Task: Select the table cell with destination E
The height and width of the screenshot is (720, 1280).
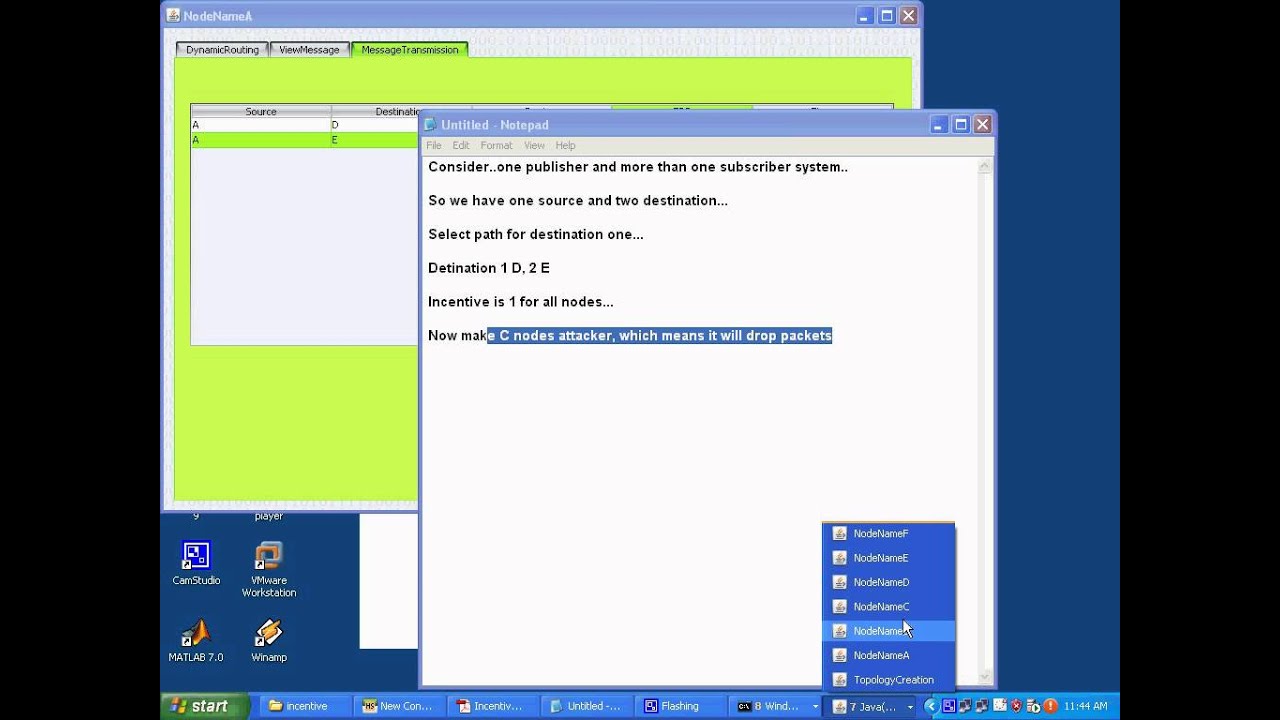Action: click(x=375, y=140)
